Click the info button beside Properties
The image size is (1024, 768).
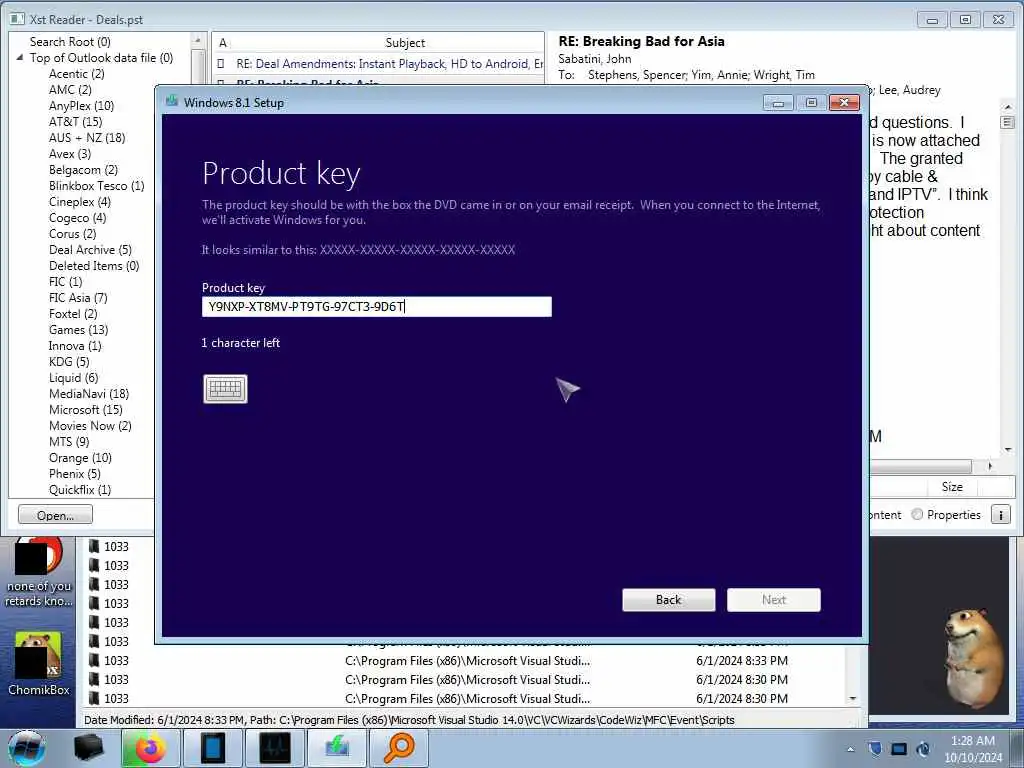pos(1000,515)
